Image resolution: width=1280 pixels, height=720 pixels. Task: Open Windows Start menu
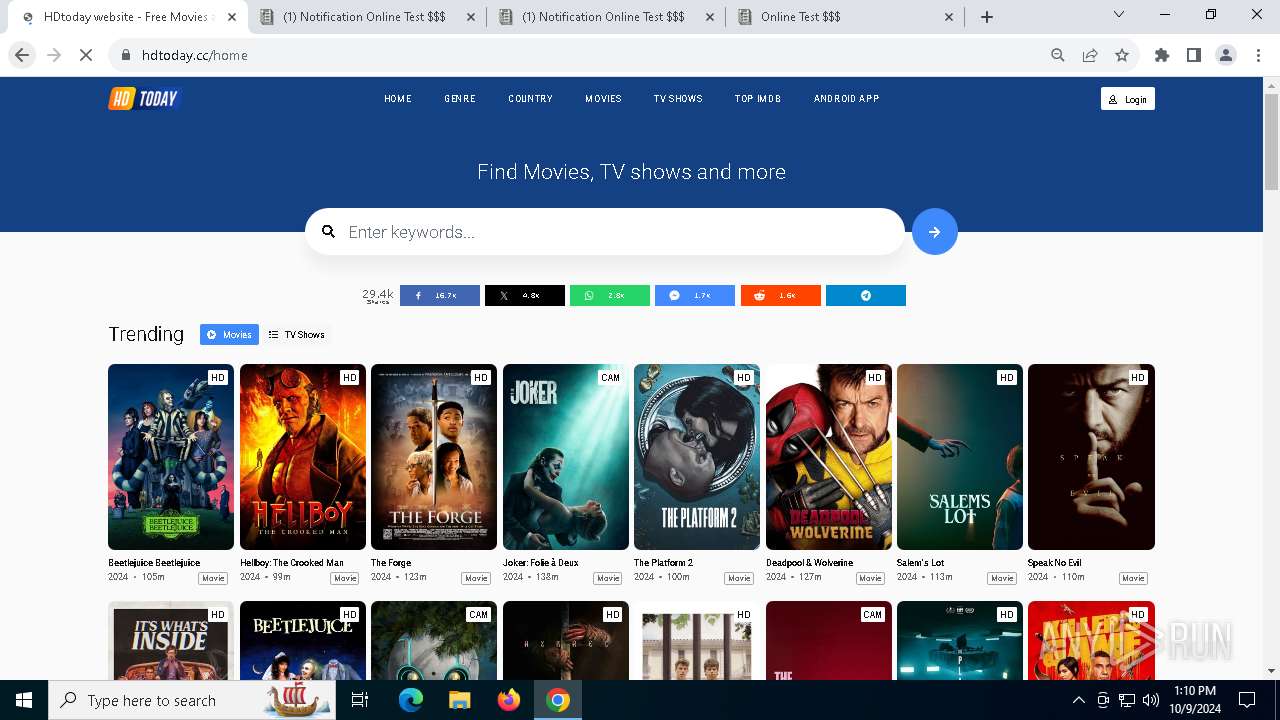pyautogui.click(x=24, y=700)
